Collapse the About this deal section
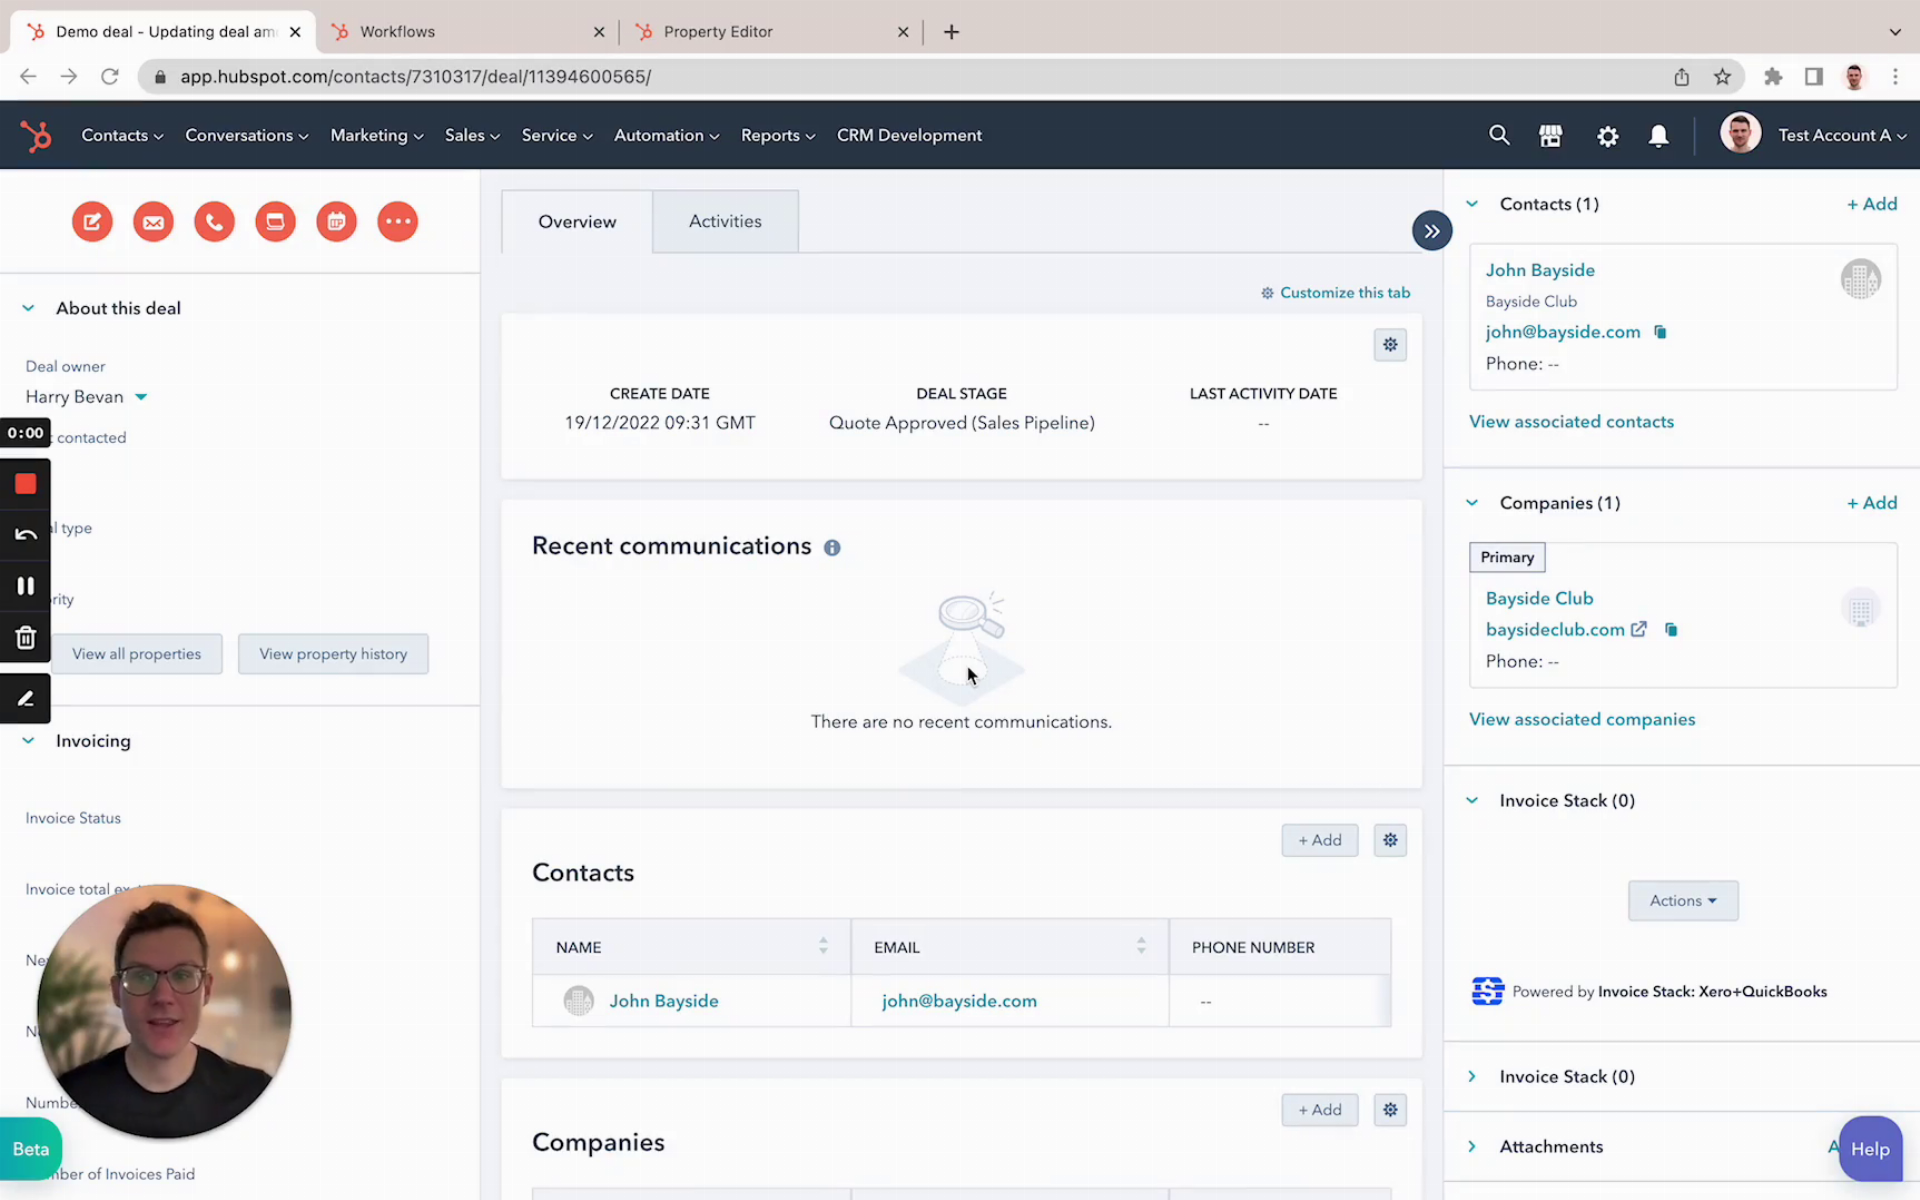The image size is (1920, 1200). pyautogui.click(x=29, y=308)
